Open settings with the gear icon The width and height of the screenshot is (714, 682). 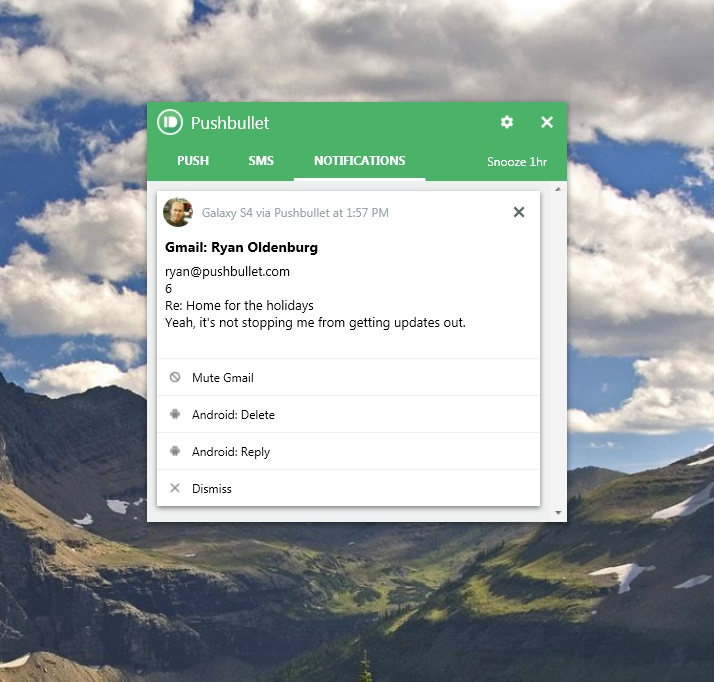click(507, 122)
